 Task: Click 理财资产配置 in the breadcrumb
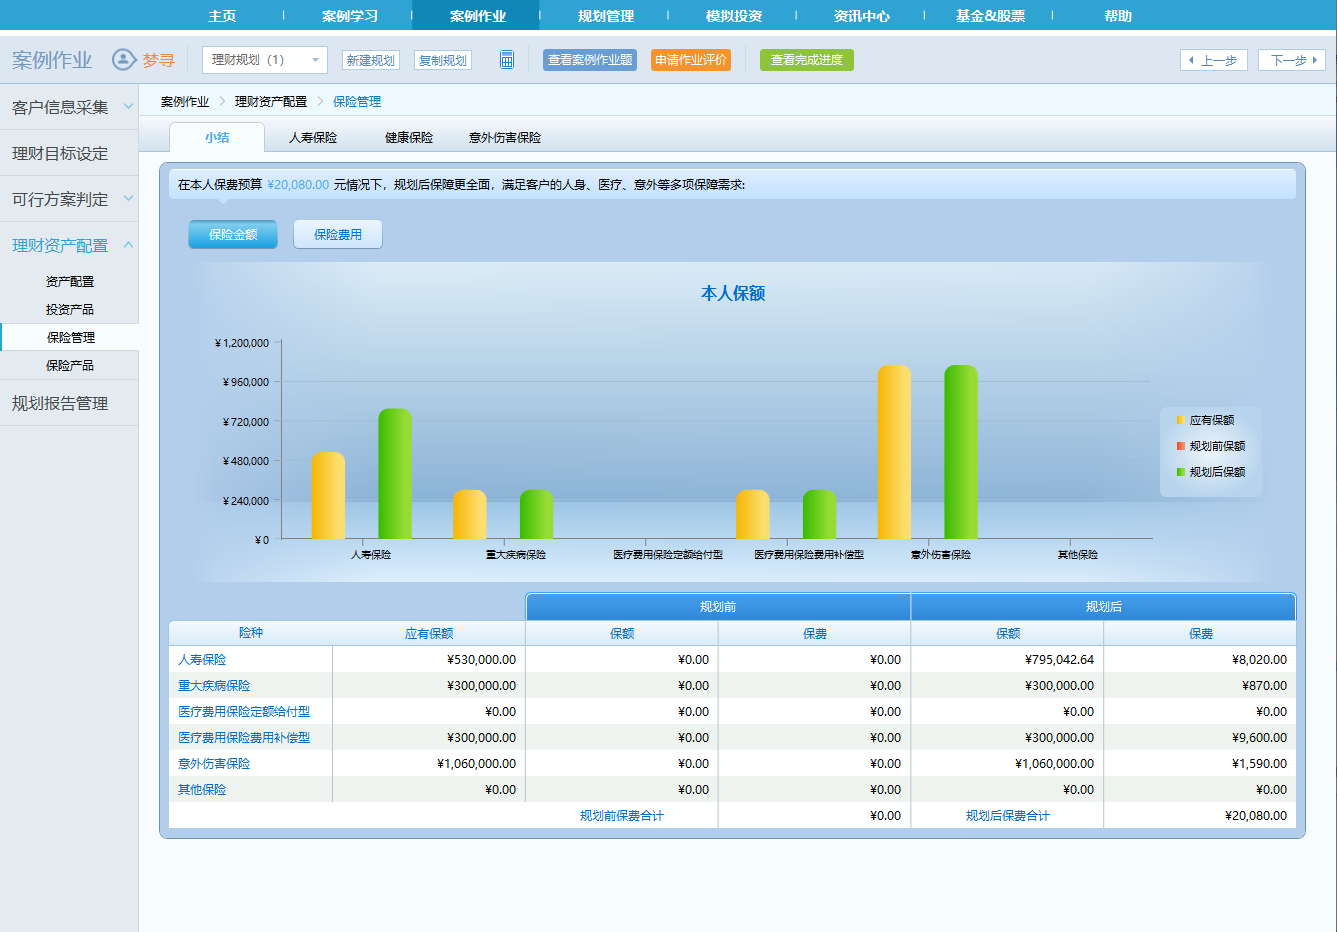pyautogui.click(x=271, y=102)
